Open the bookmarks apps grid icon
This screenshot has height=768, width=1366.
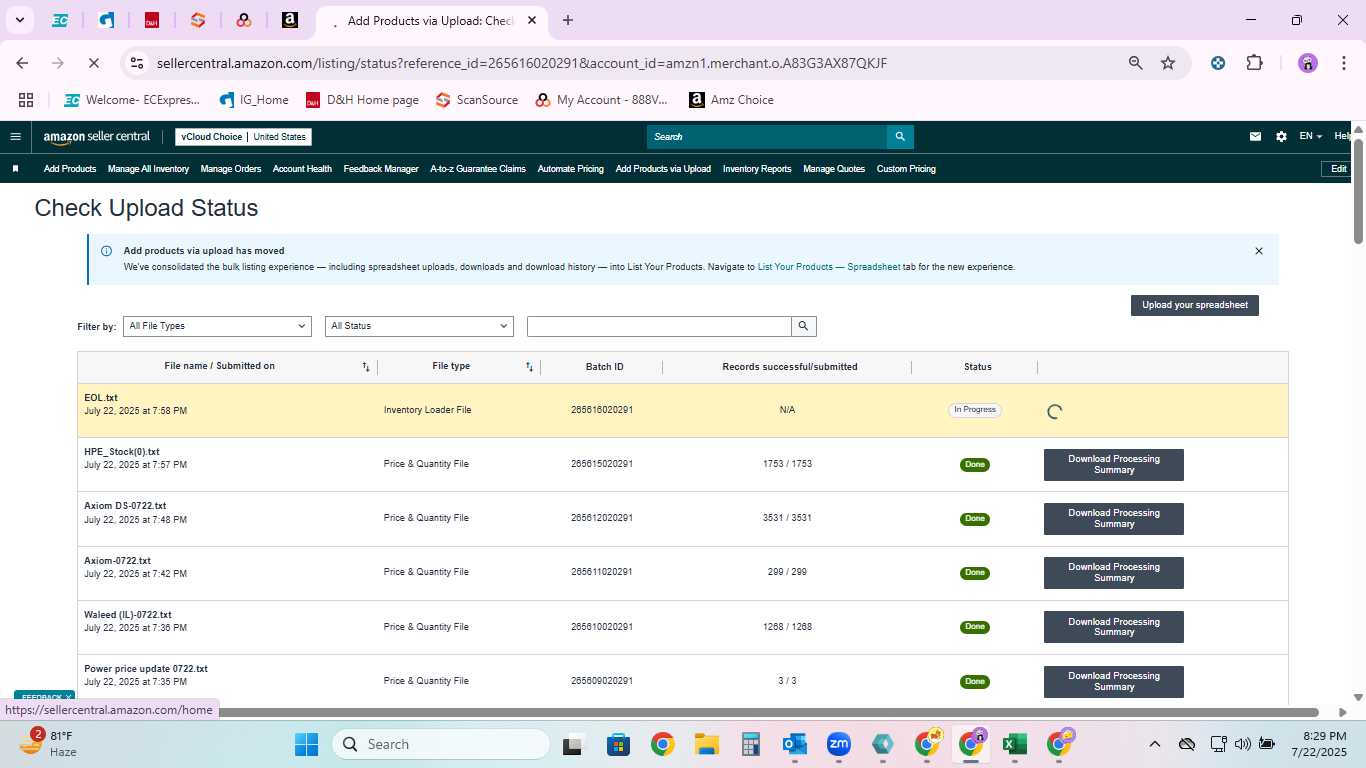pos(26,100)
